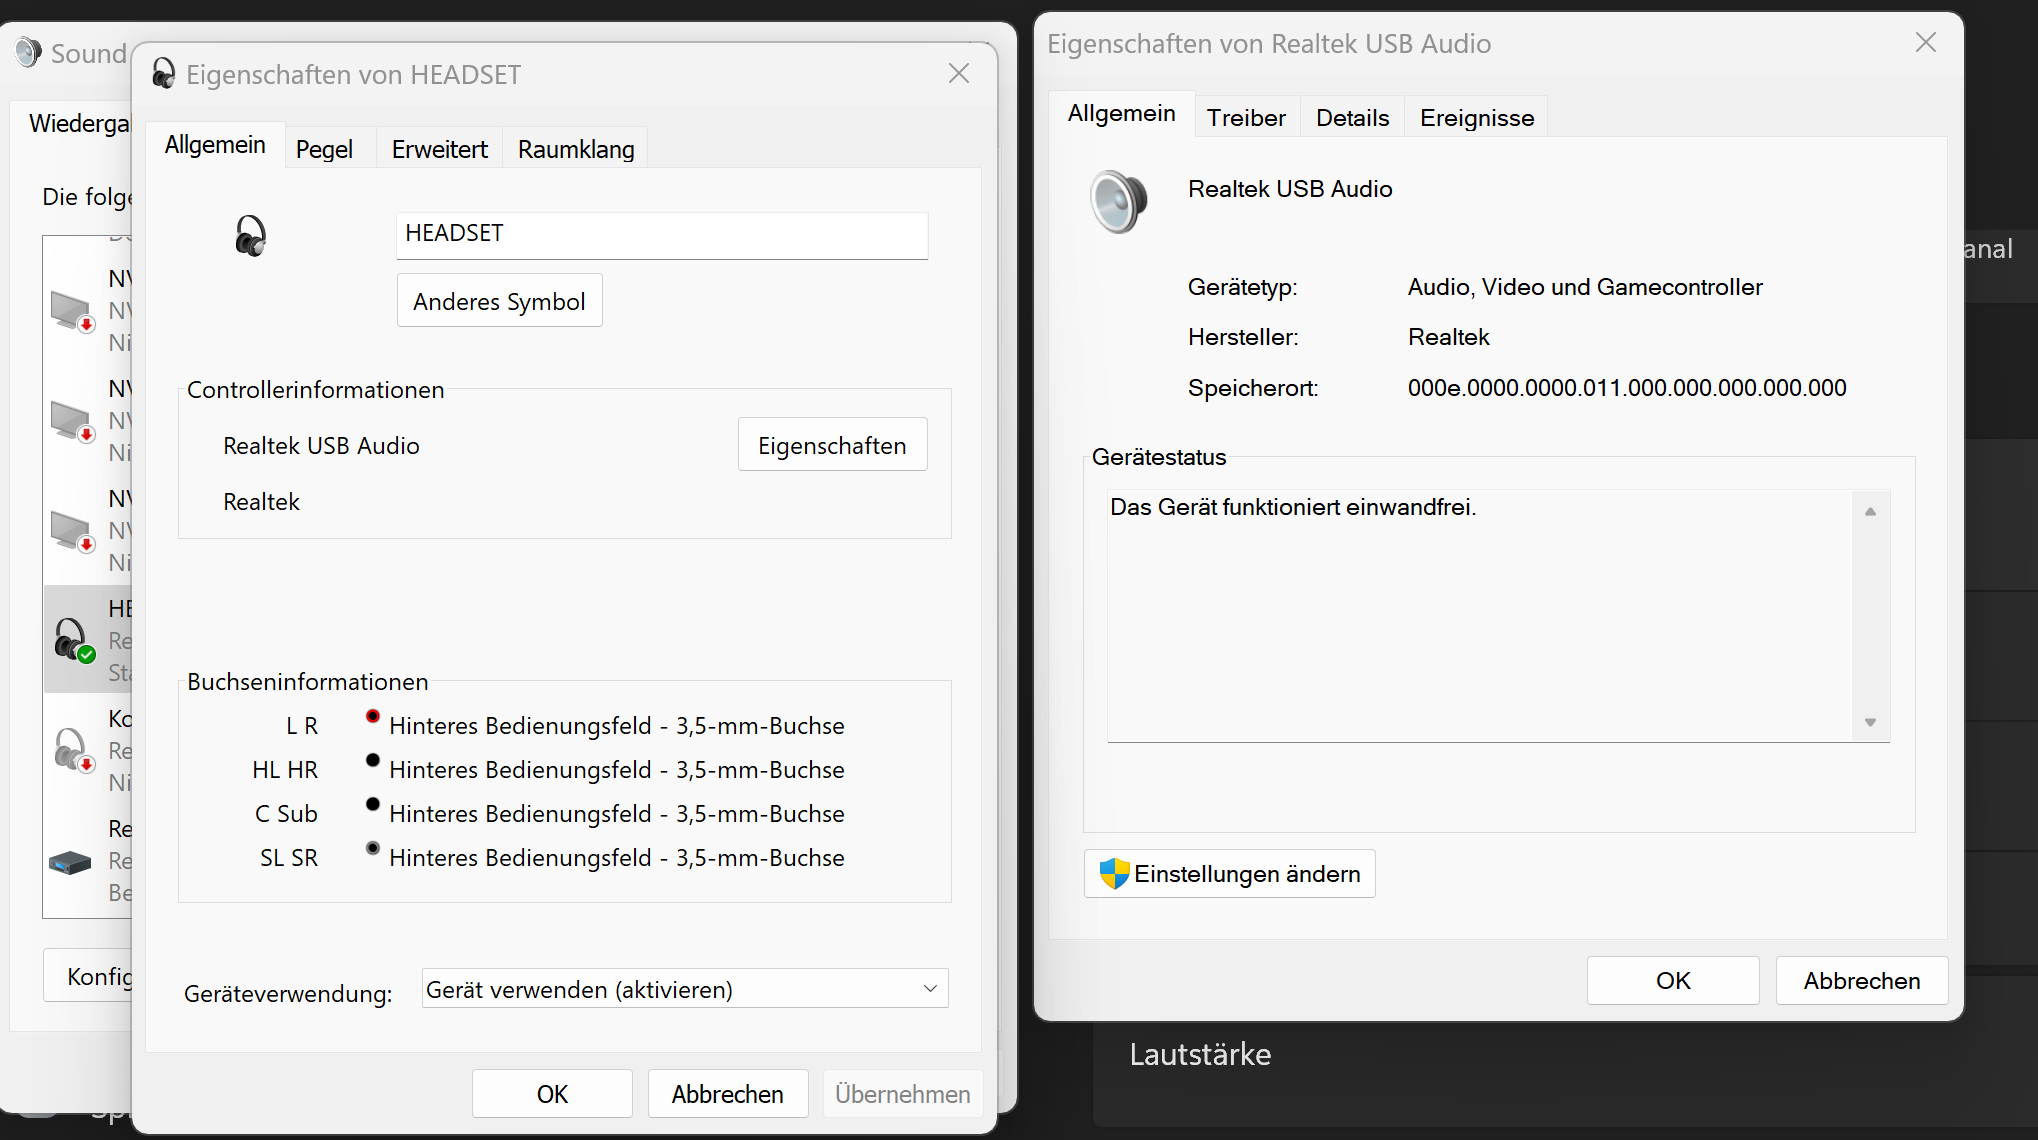The image size is (2038, 1140).
Task: Click the gray SL SR jack indicator dot
Action: (373, 848)
